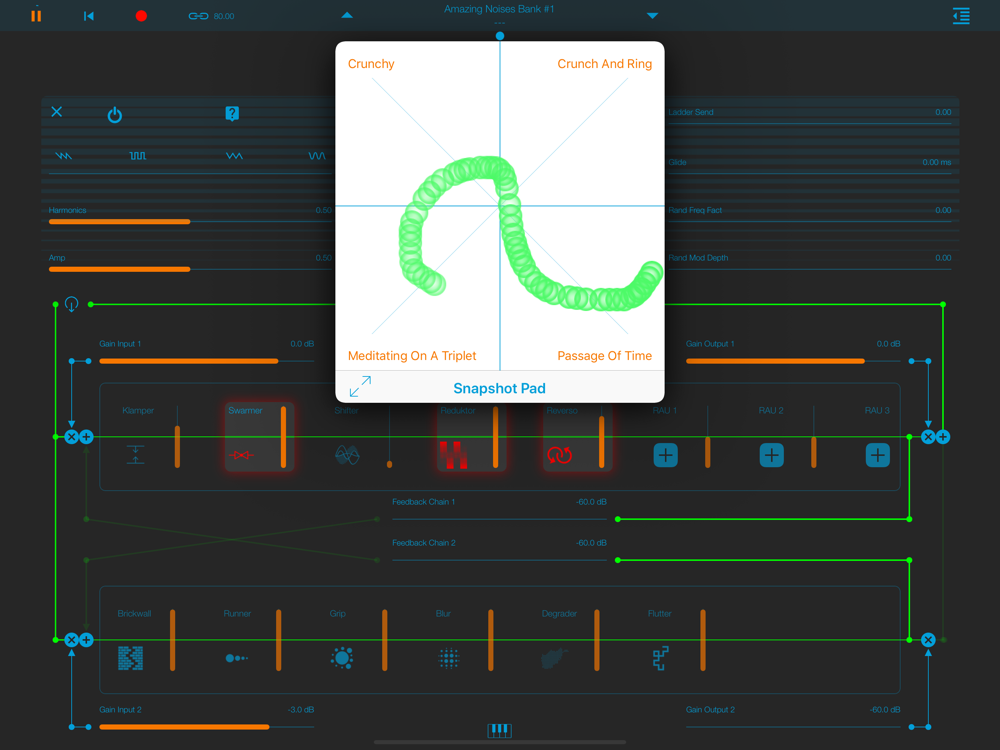Viewport: 1000px width, 750px height.
Task: Click the green snapshot pad trail endpoint
Action: point(652,272)
